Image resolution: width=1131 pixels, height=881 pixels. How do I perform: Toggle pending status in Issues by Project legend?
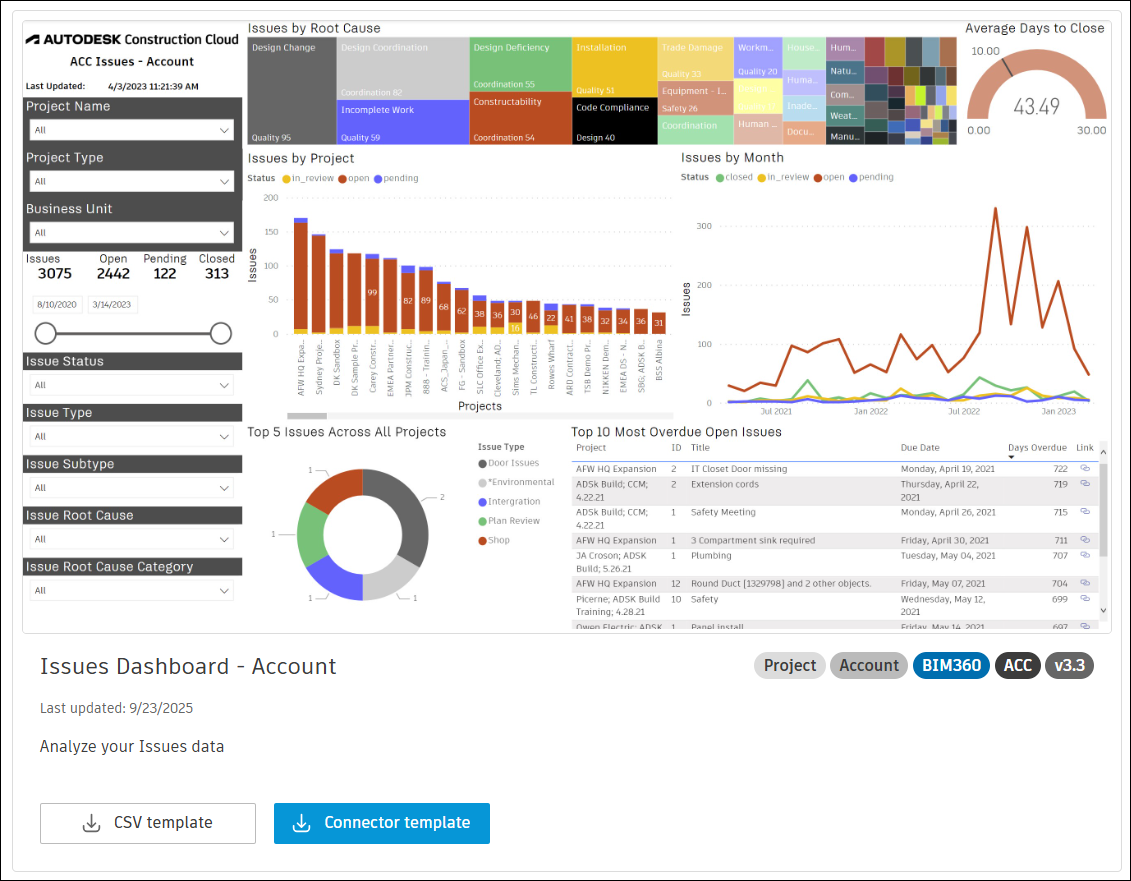[396, 178]
